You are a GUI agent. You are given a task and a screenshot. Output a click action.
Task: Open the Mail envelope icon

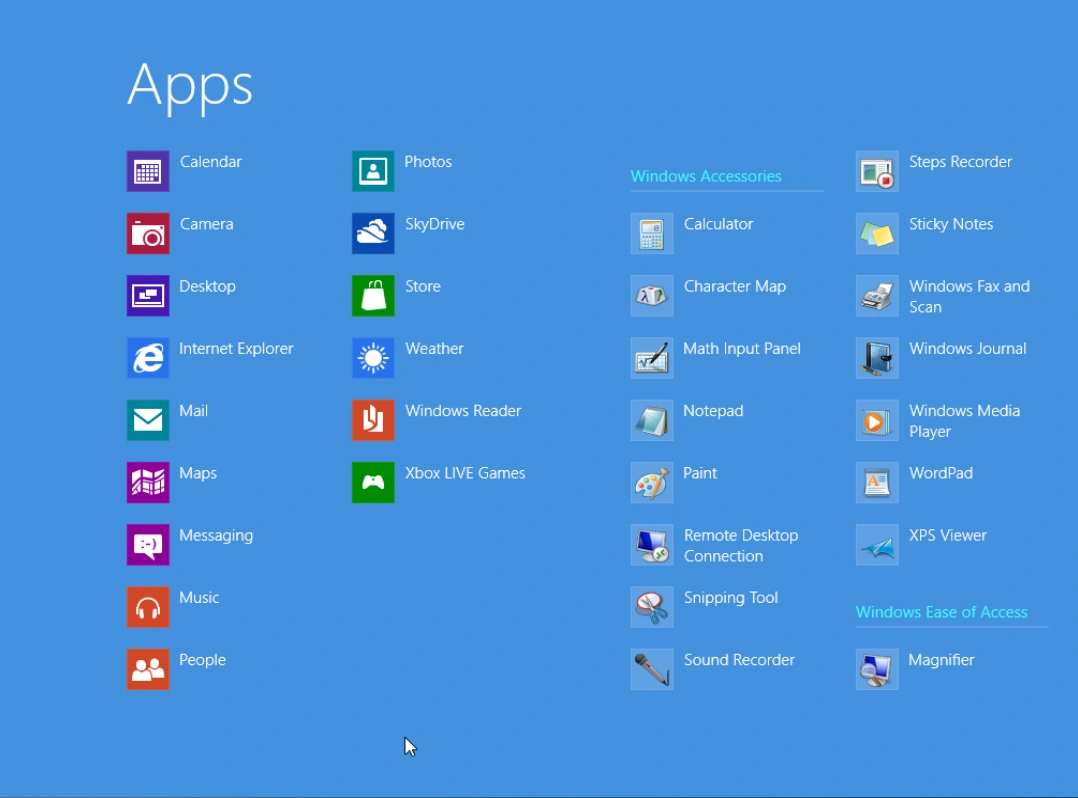coord(148,420)
